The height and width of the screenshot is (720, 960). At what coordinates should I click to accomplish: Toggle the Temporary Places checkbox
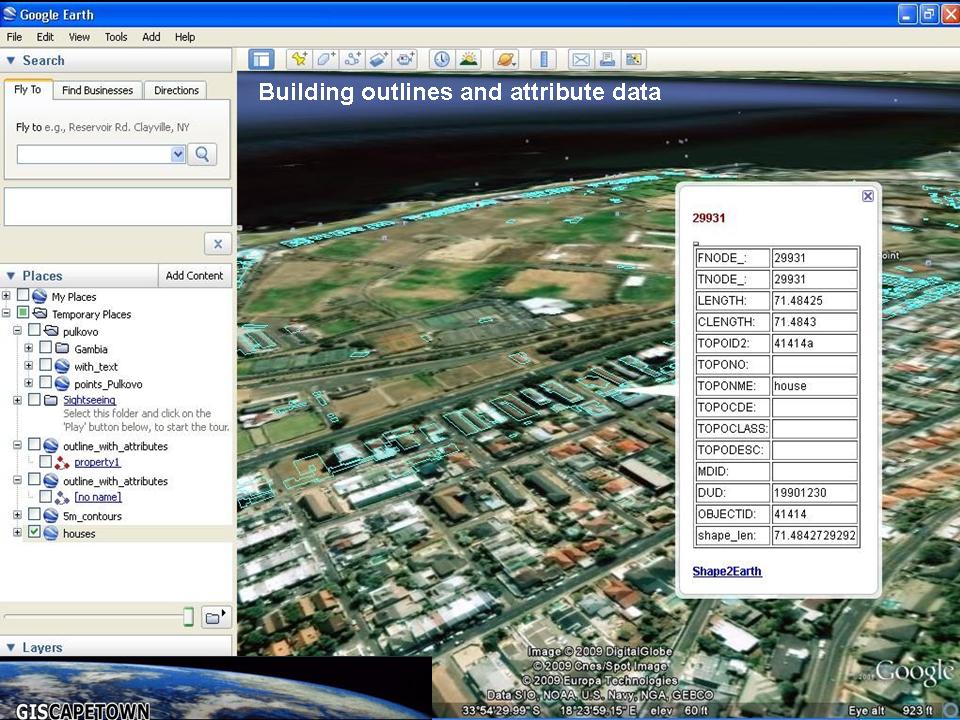tap(23, 313)
